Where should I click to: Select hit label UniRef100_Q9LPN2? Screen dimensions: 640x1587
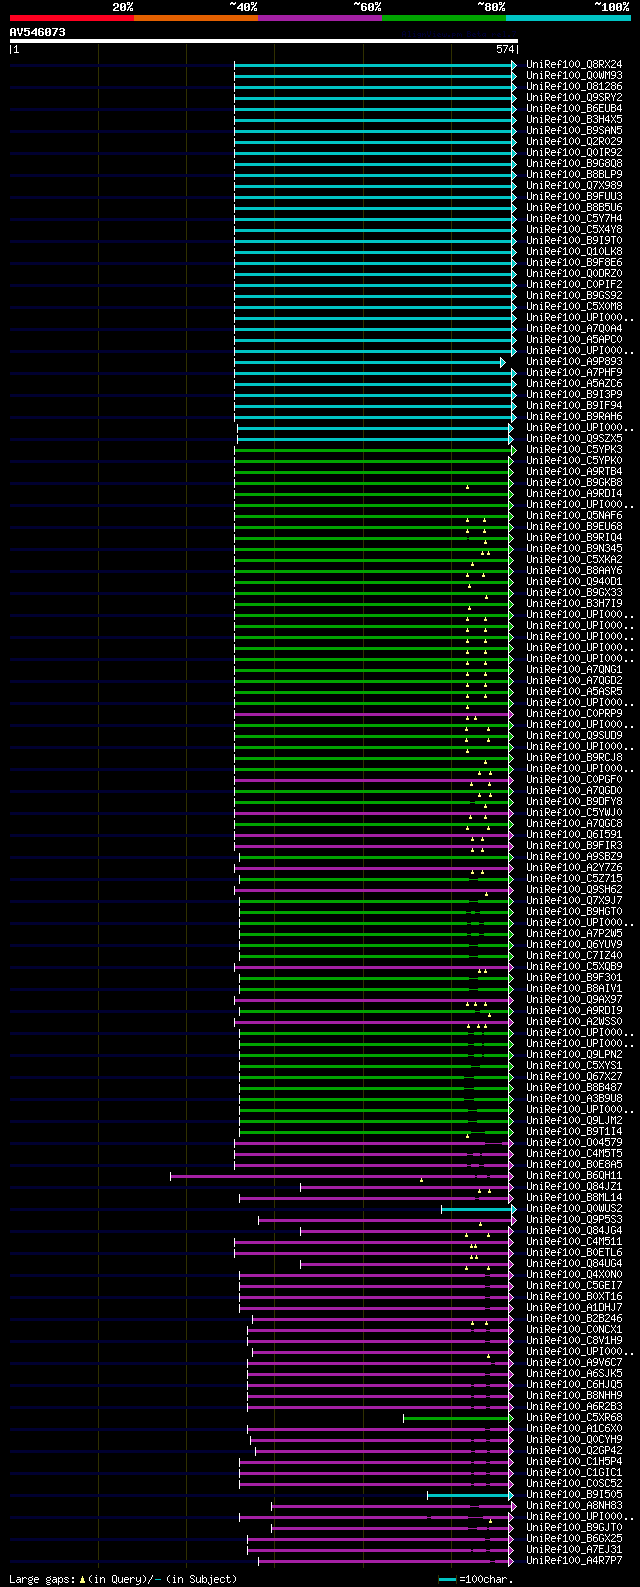576,1054
